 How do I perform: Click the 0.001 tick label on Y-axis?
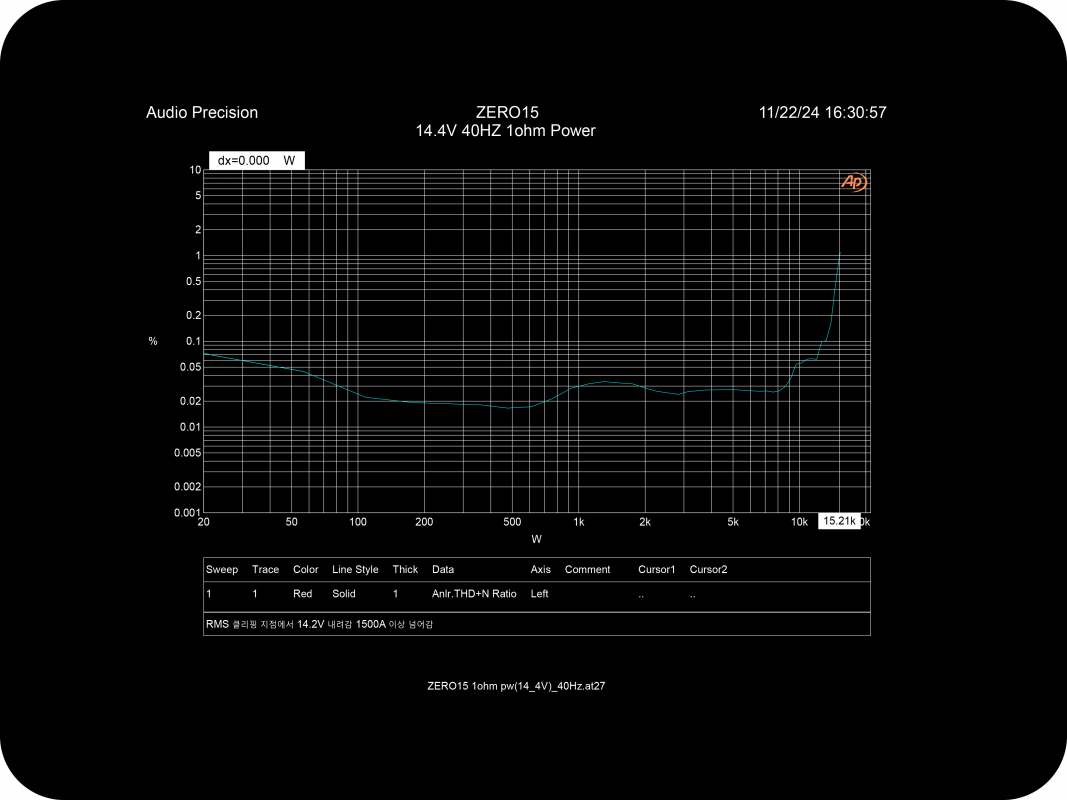[x=187, y=512]
